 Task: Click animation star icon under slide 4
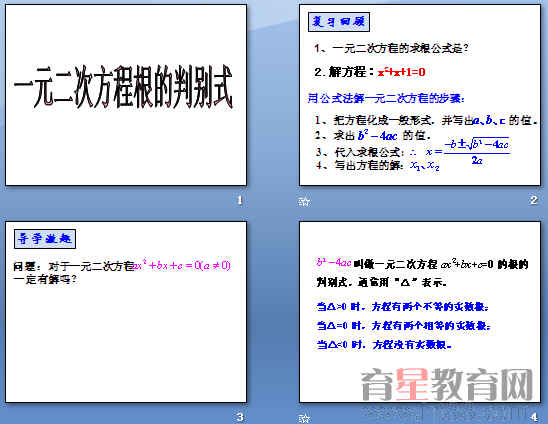pos(304,418)
